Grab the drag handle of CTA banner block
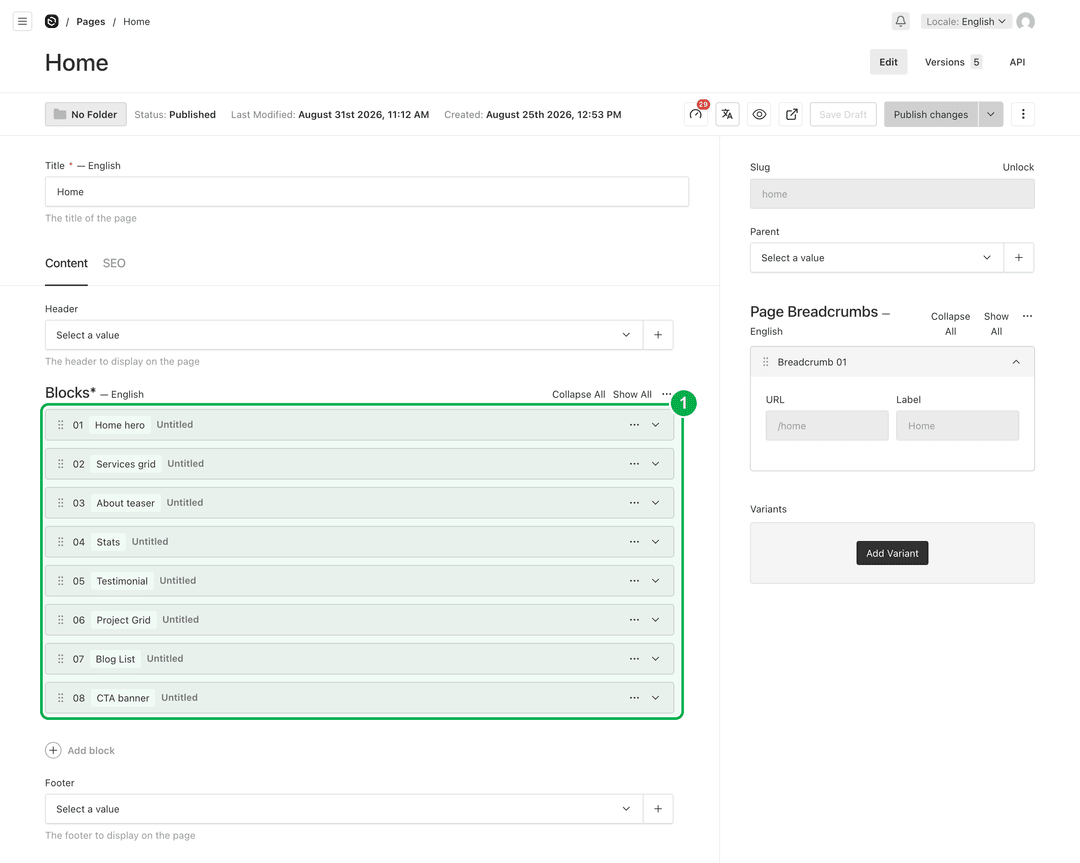The image size is (1080, 863). point(61,698)
